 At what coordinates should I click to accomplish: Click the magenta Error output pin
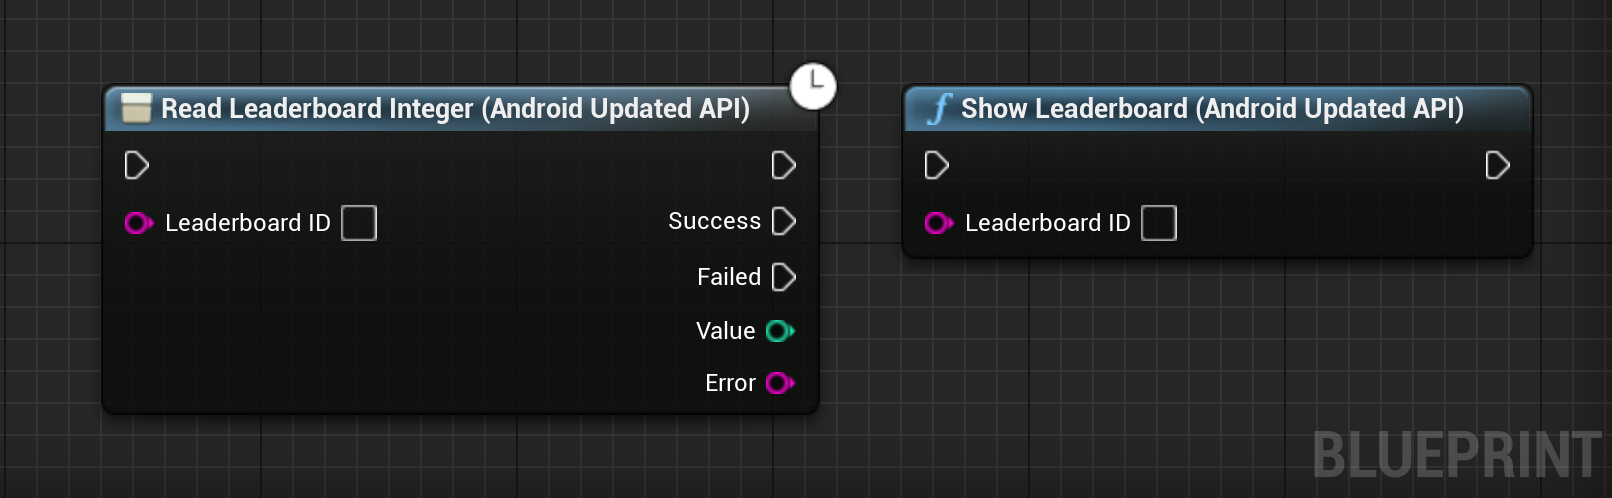pos(780,383)
